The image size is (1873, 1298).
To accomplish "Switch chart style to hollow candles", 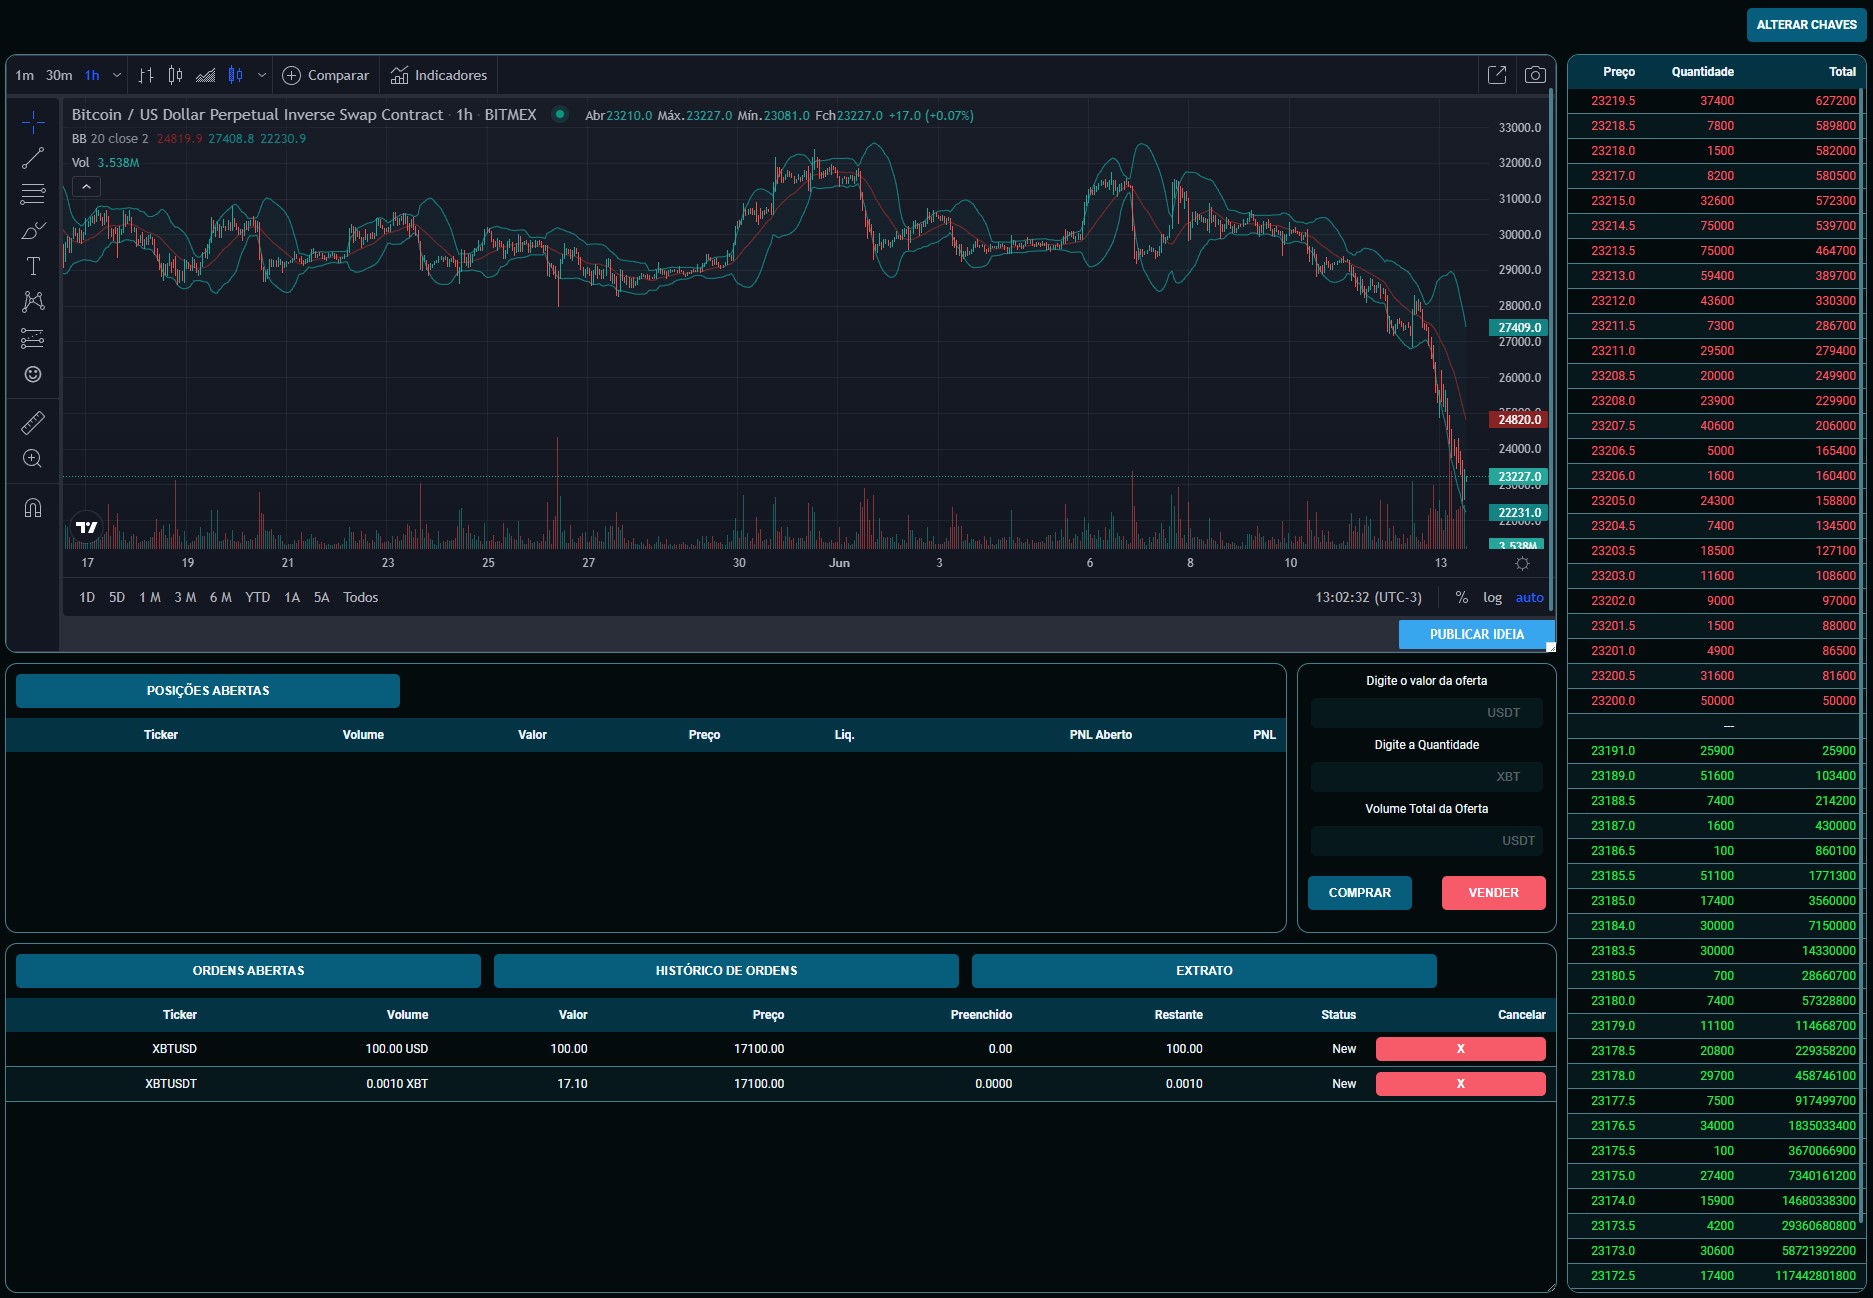I will [x=176, y=75].
